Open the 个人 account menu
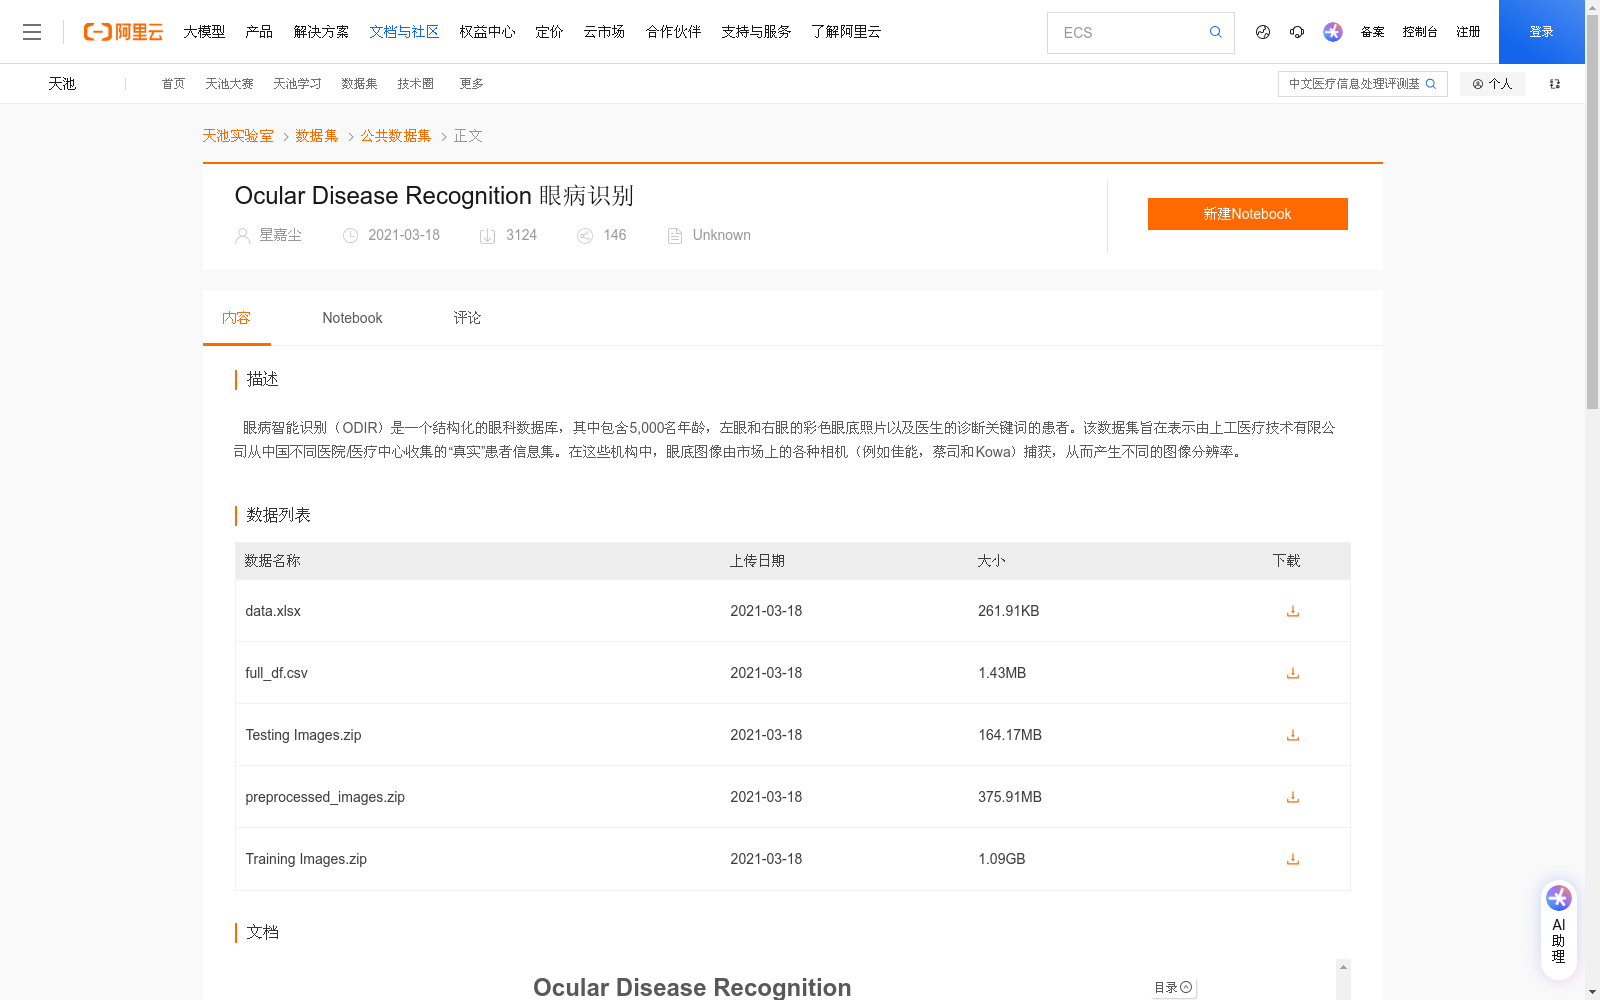 (x=1492, y=84)
